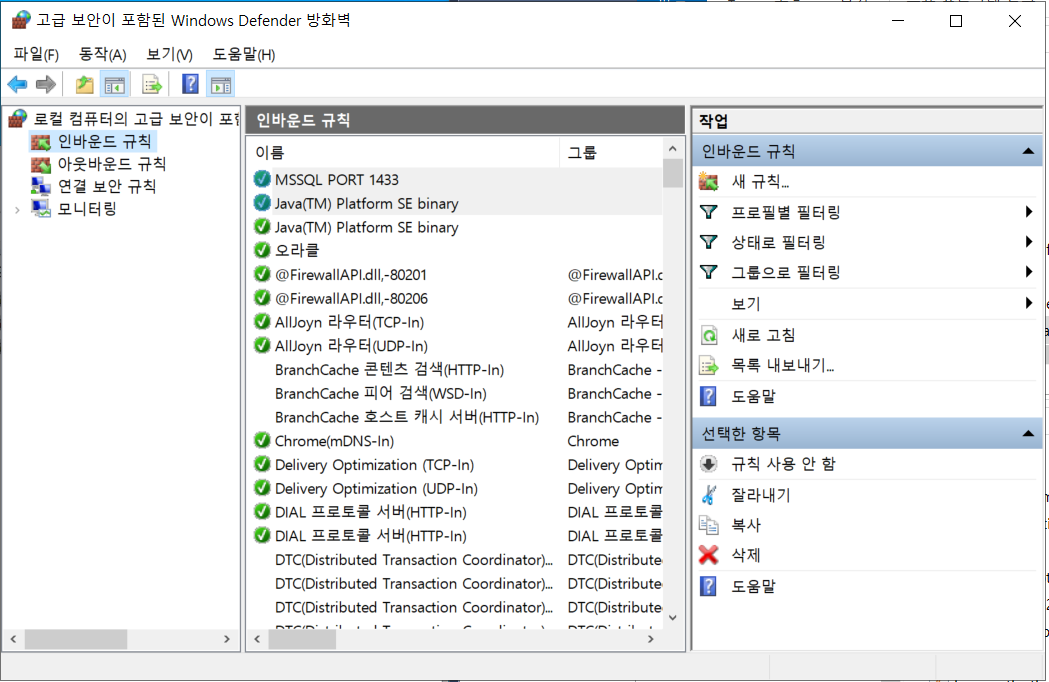This screenshot has height=682, width=1049.
Task: Toggle the action pane show/hide toolbar icon
Action: pos(221,84)
